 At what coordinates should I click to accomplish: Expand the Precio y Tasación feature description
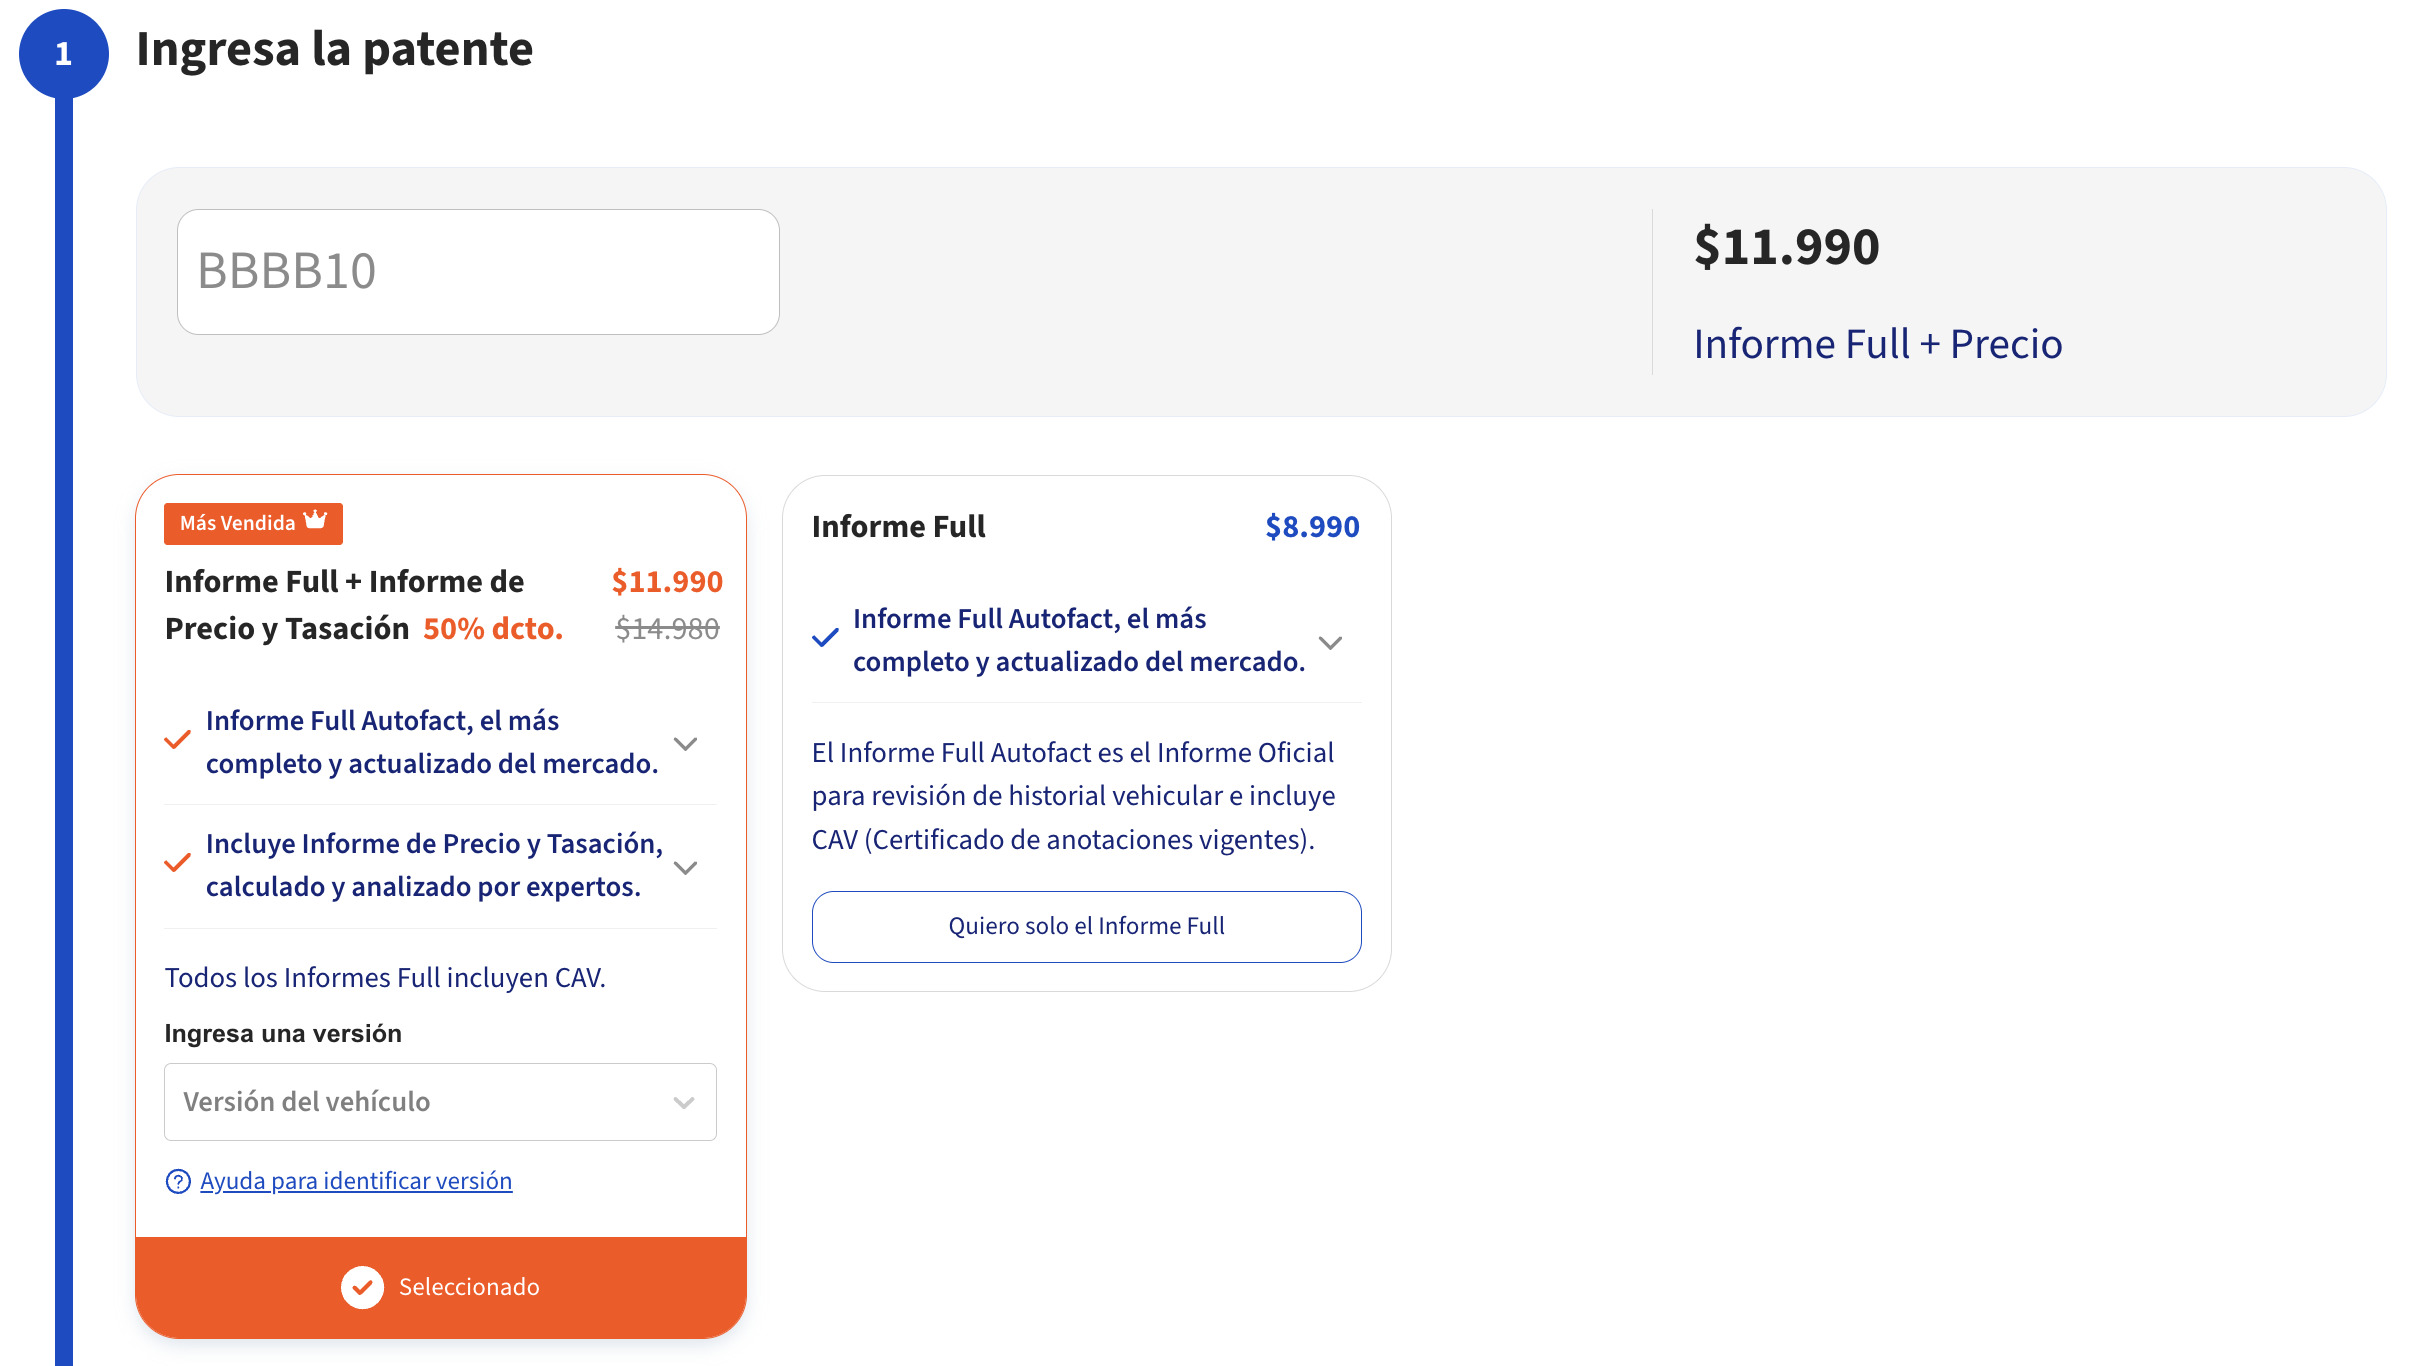click(x=686, y=868)
